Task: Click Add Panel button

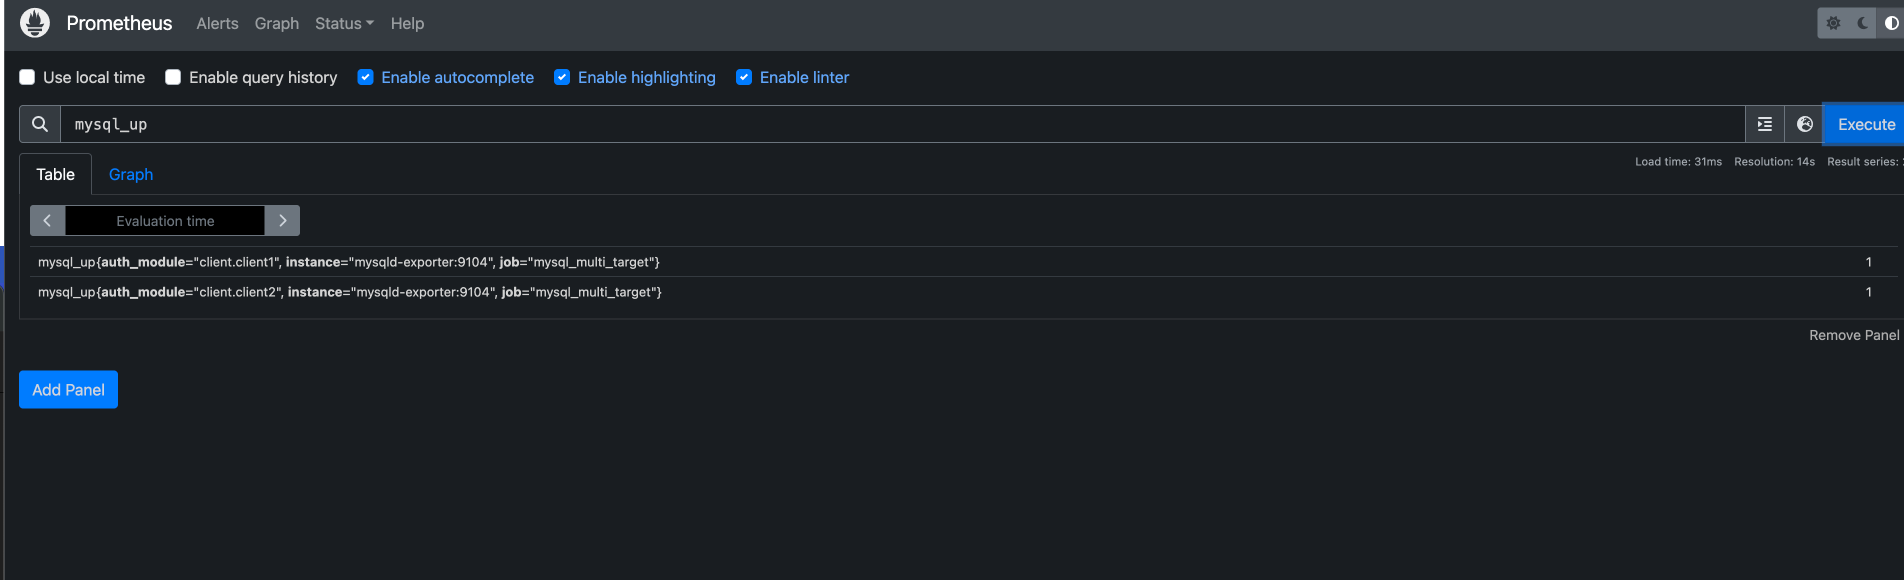Action: click(68, 389)
